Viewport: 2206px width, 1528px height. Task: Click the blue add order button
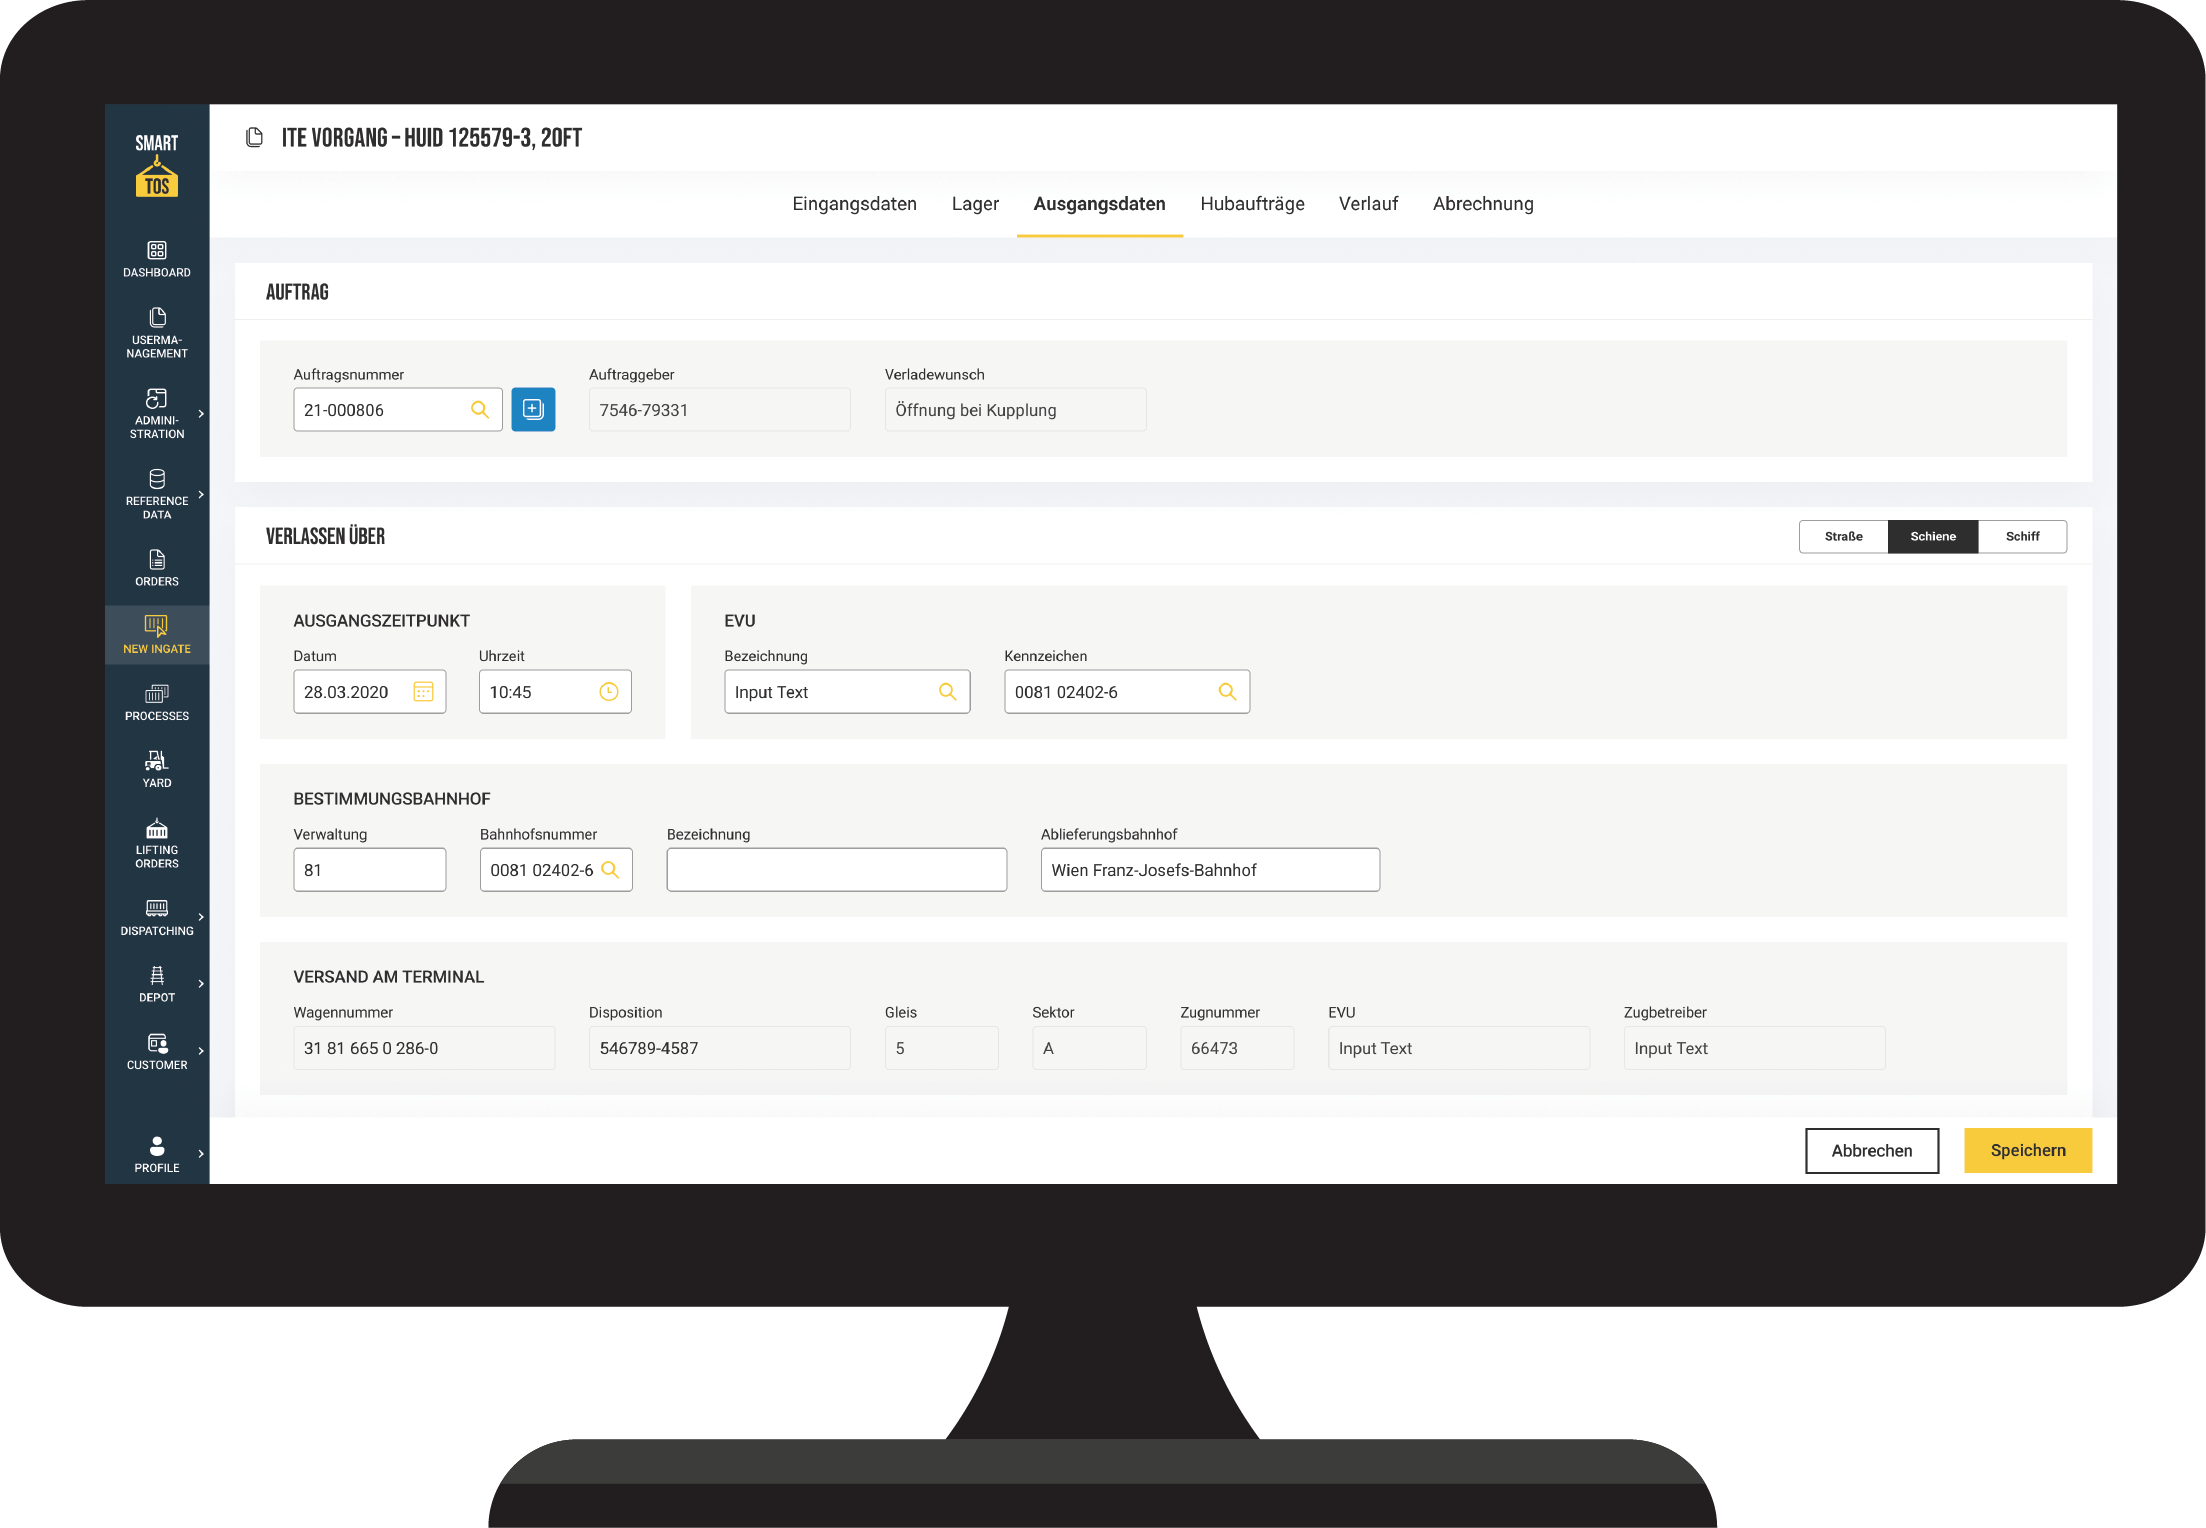coord(533,409)
